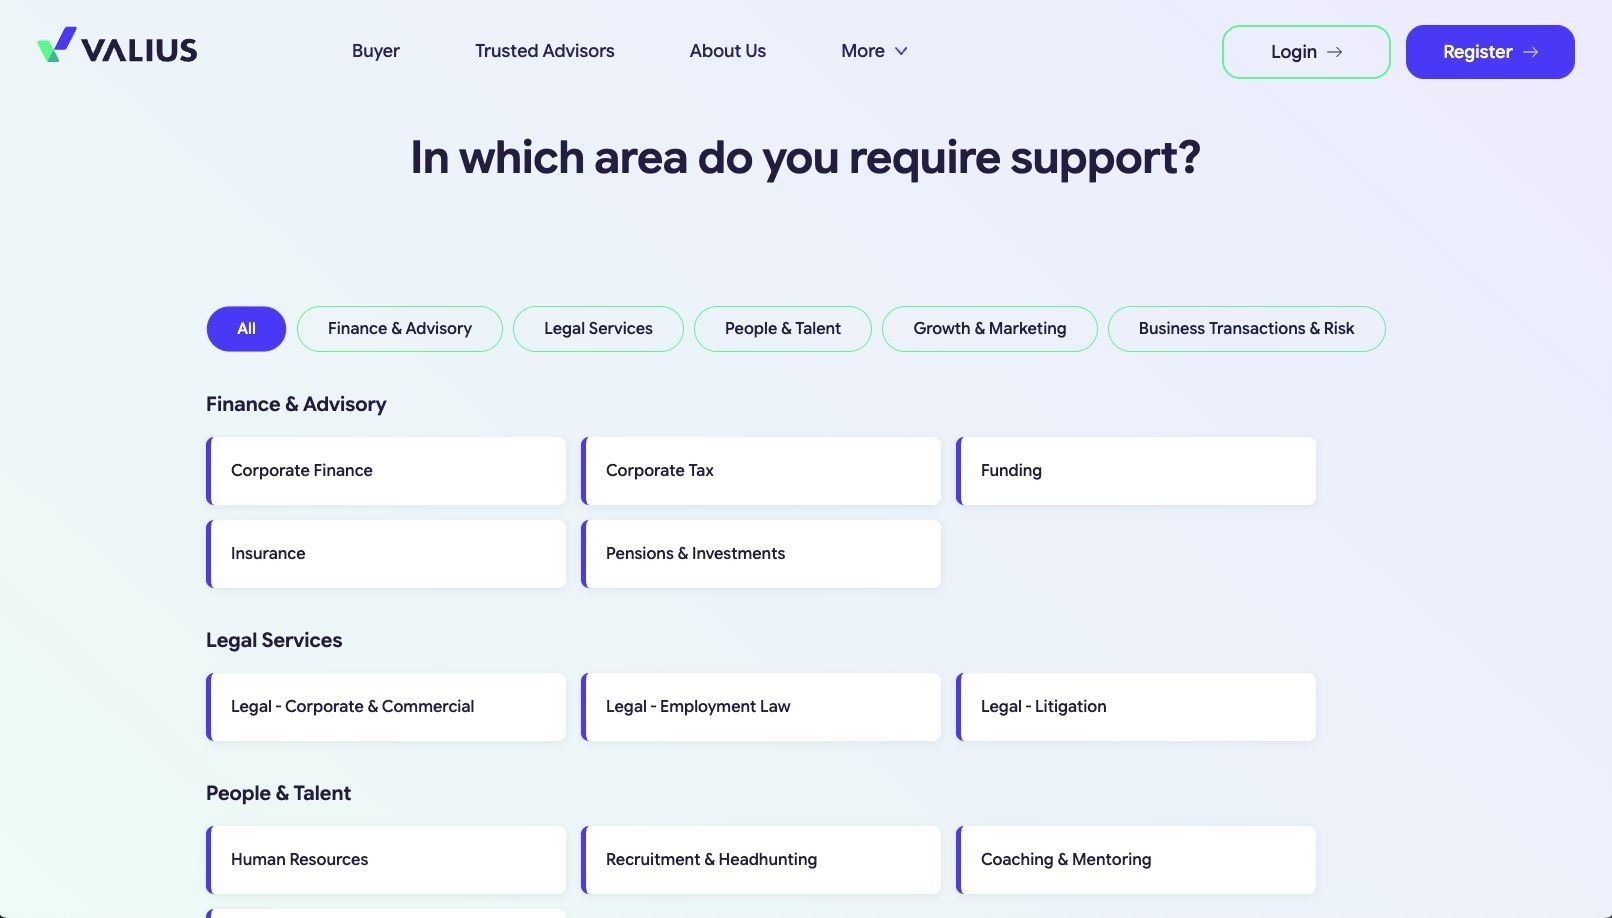
Task: Filter by People & Talent
Action: click(783, 329)
